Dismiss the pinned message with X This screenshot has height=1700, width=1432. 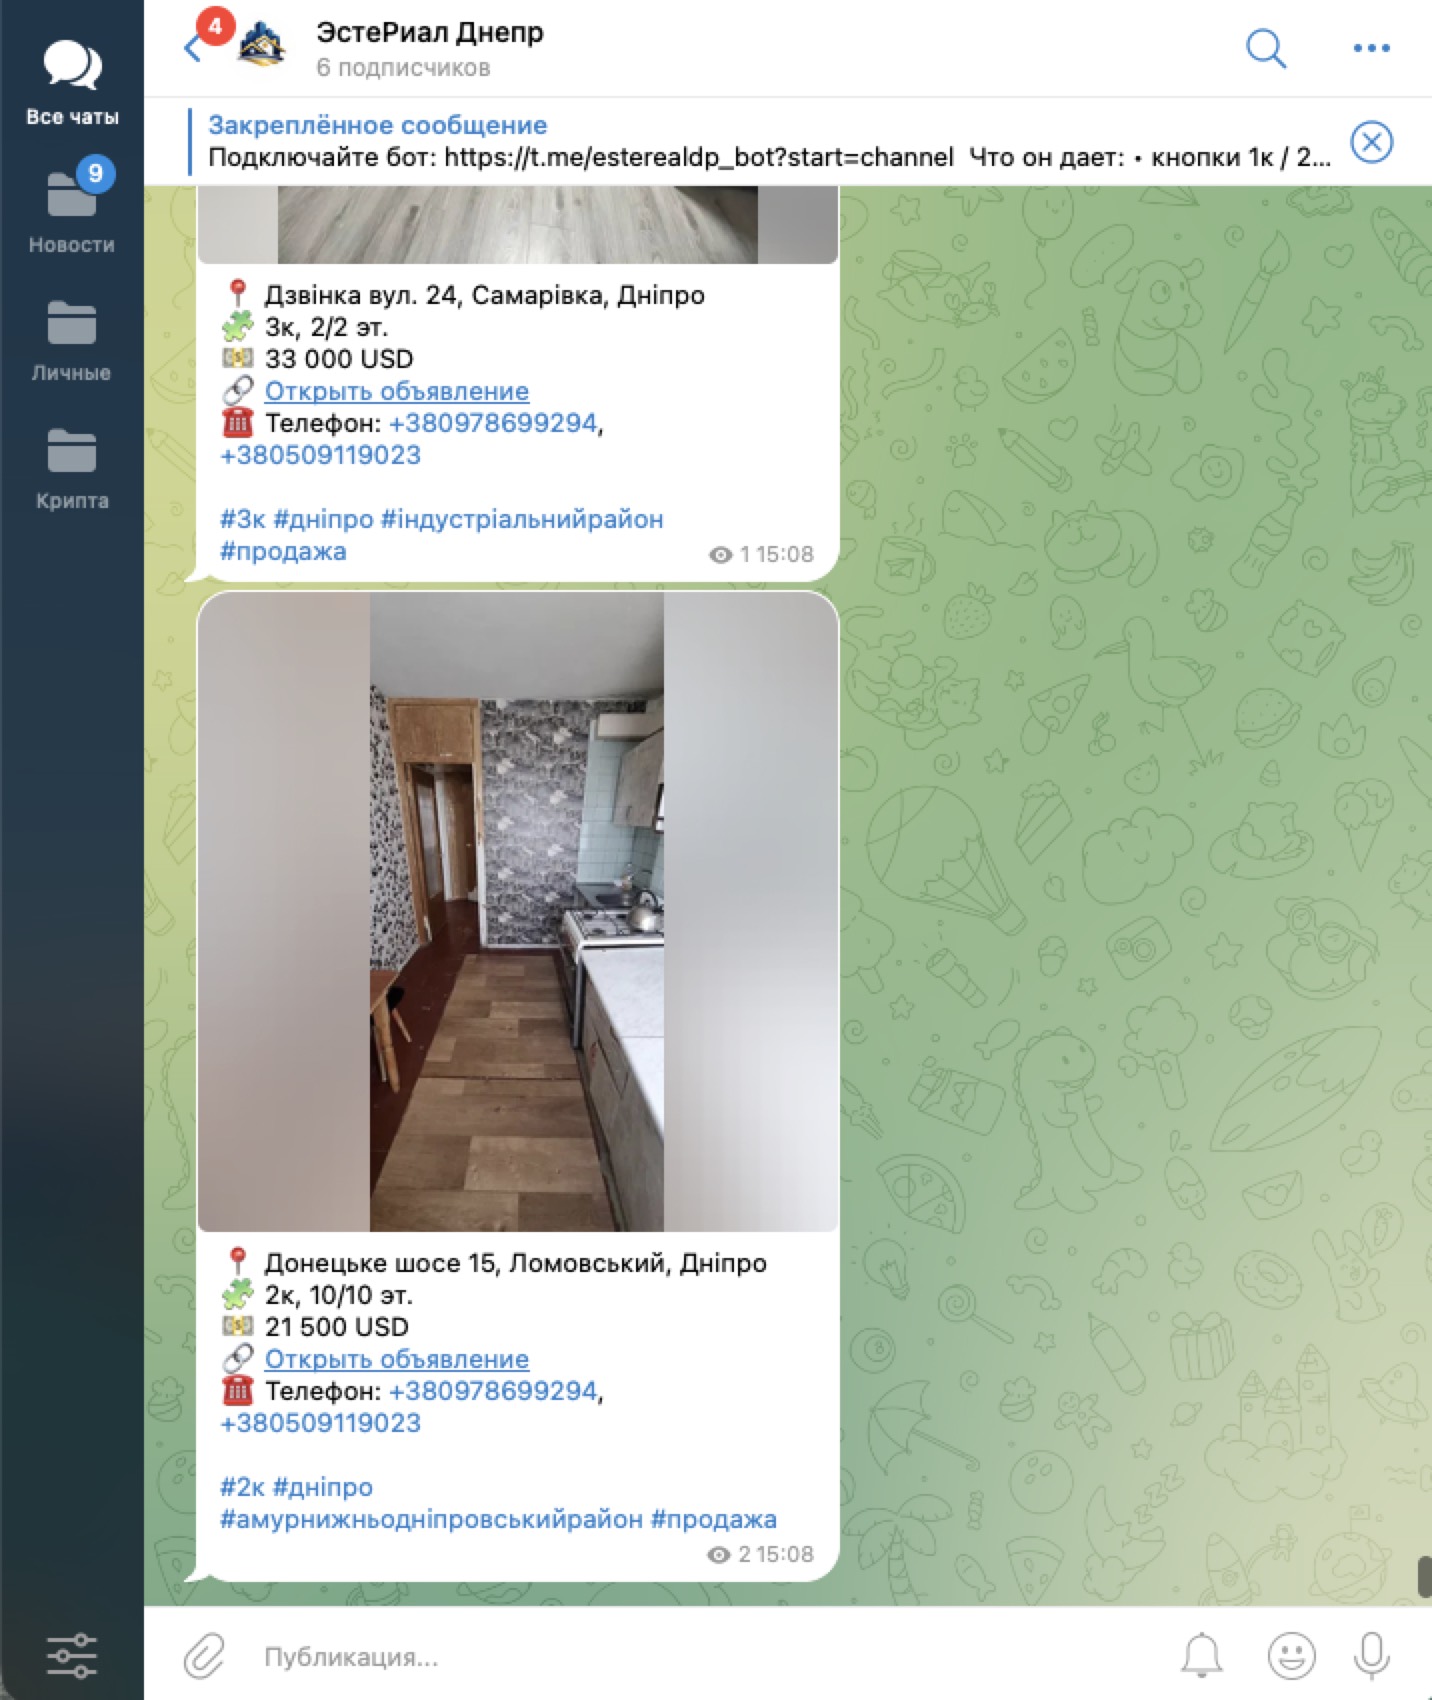pyautogui.click(x=1371, y=142)
